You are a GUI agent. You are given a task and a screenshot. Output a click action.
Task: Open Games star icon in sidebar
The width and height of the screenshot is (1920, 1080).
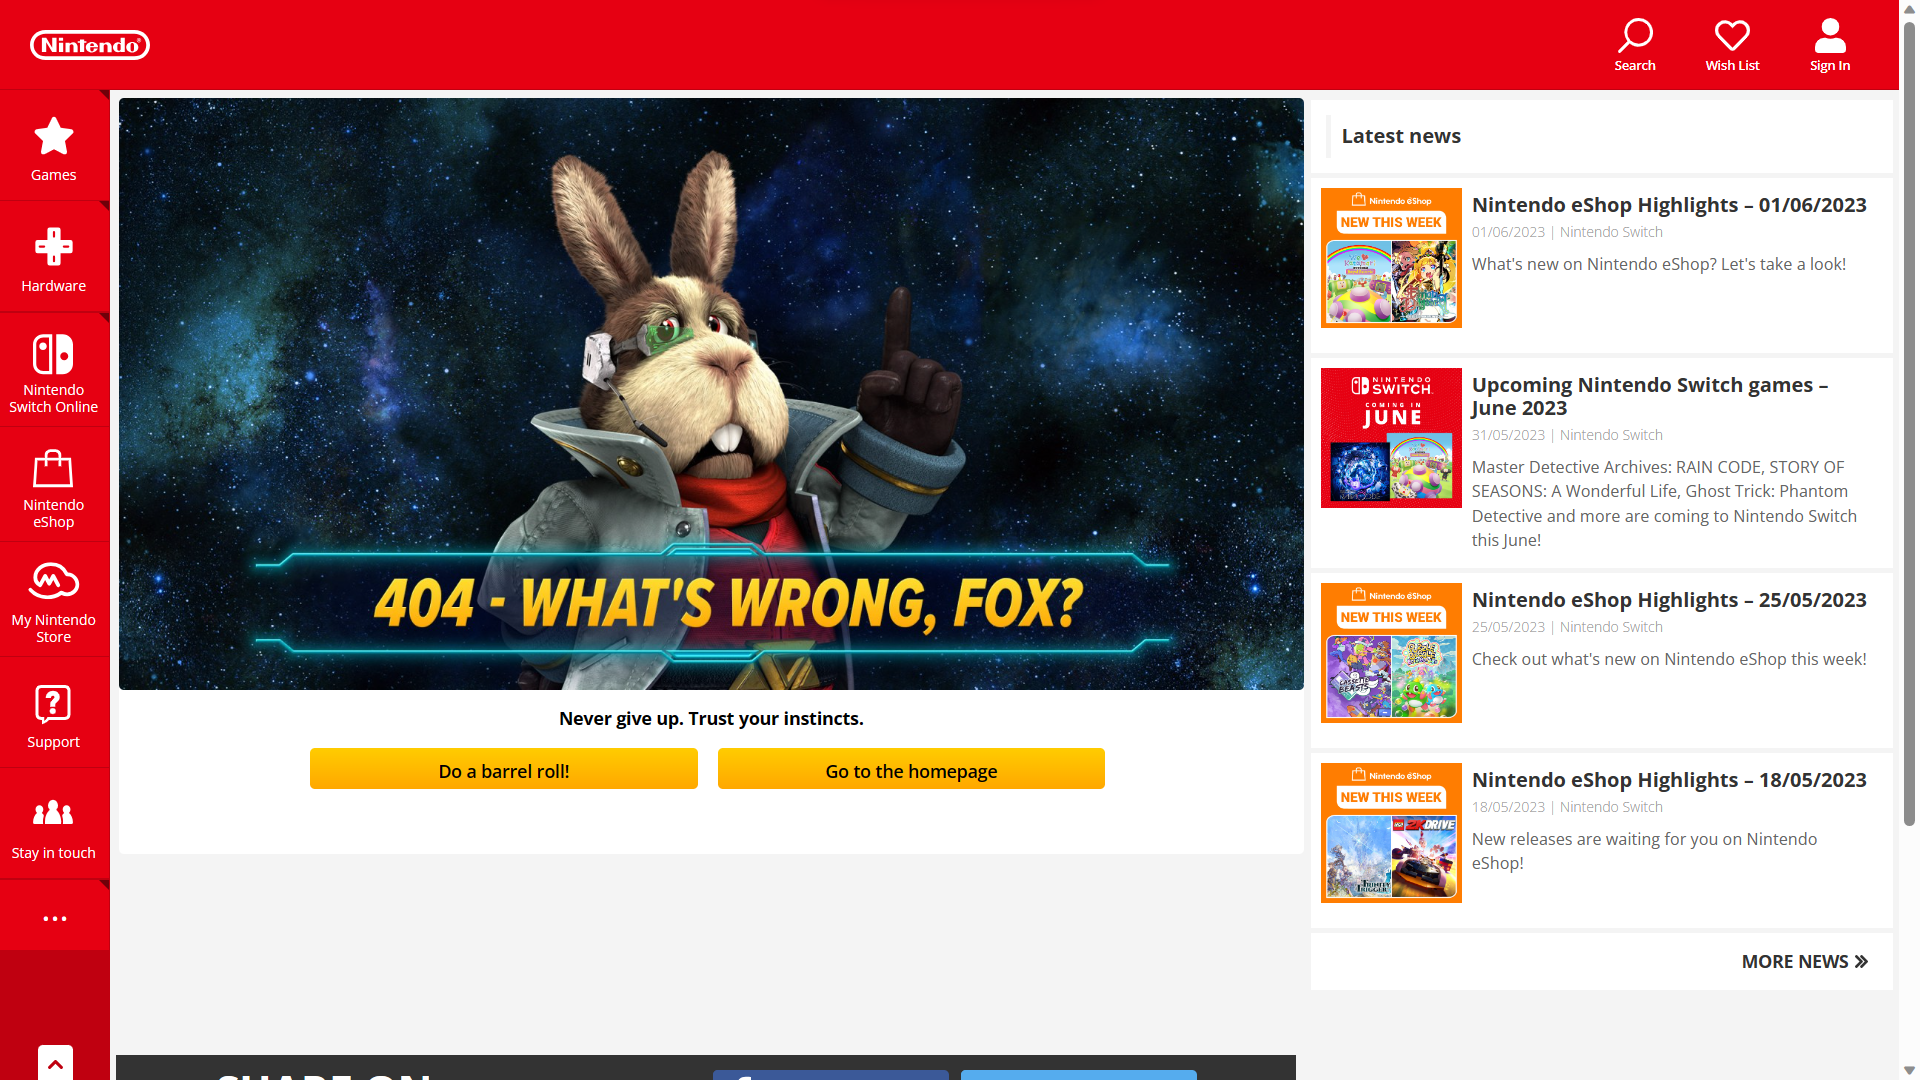pos(54,137)
